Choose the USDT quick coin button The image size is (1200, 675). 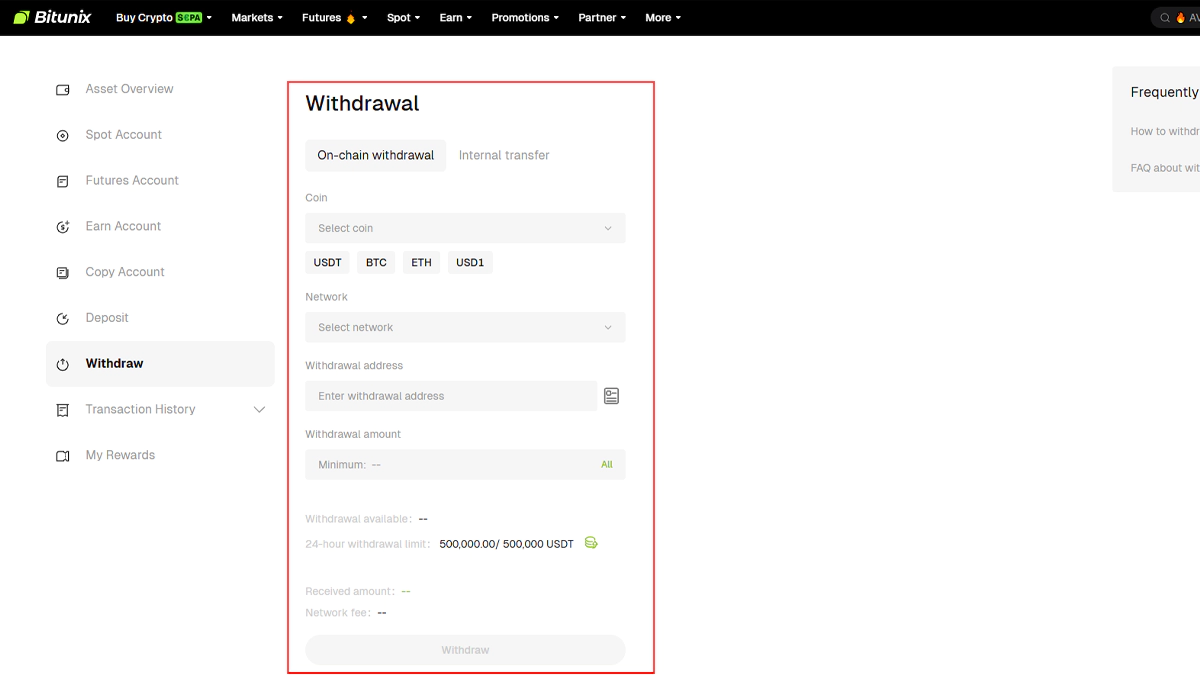point(327,263)
